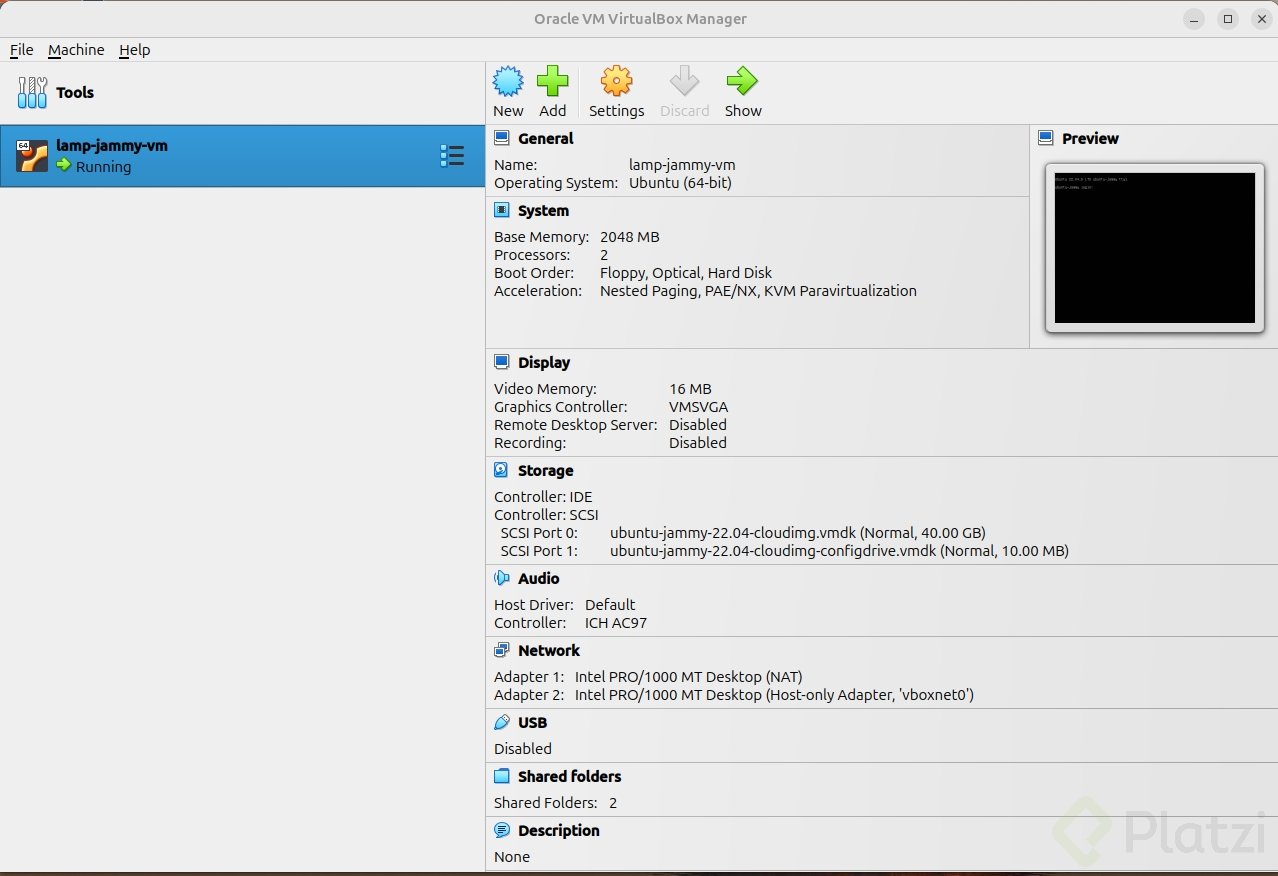Viewport: 1278px width, 876px height.
Task: Click the Shared folders section icon
Action: (x=502, y=776)
